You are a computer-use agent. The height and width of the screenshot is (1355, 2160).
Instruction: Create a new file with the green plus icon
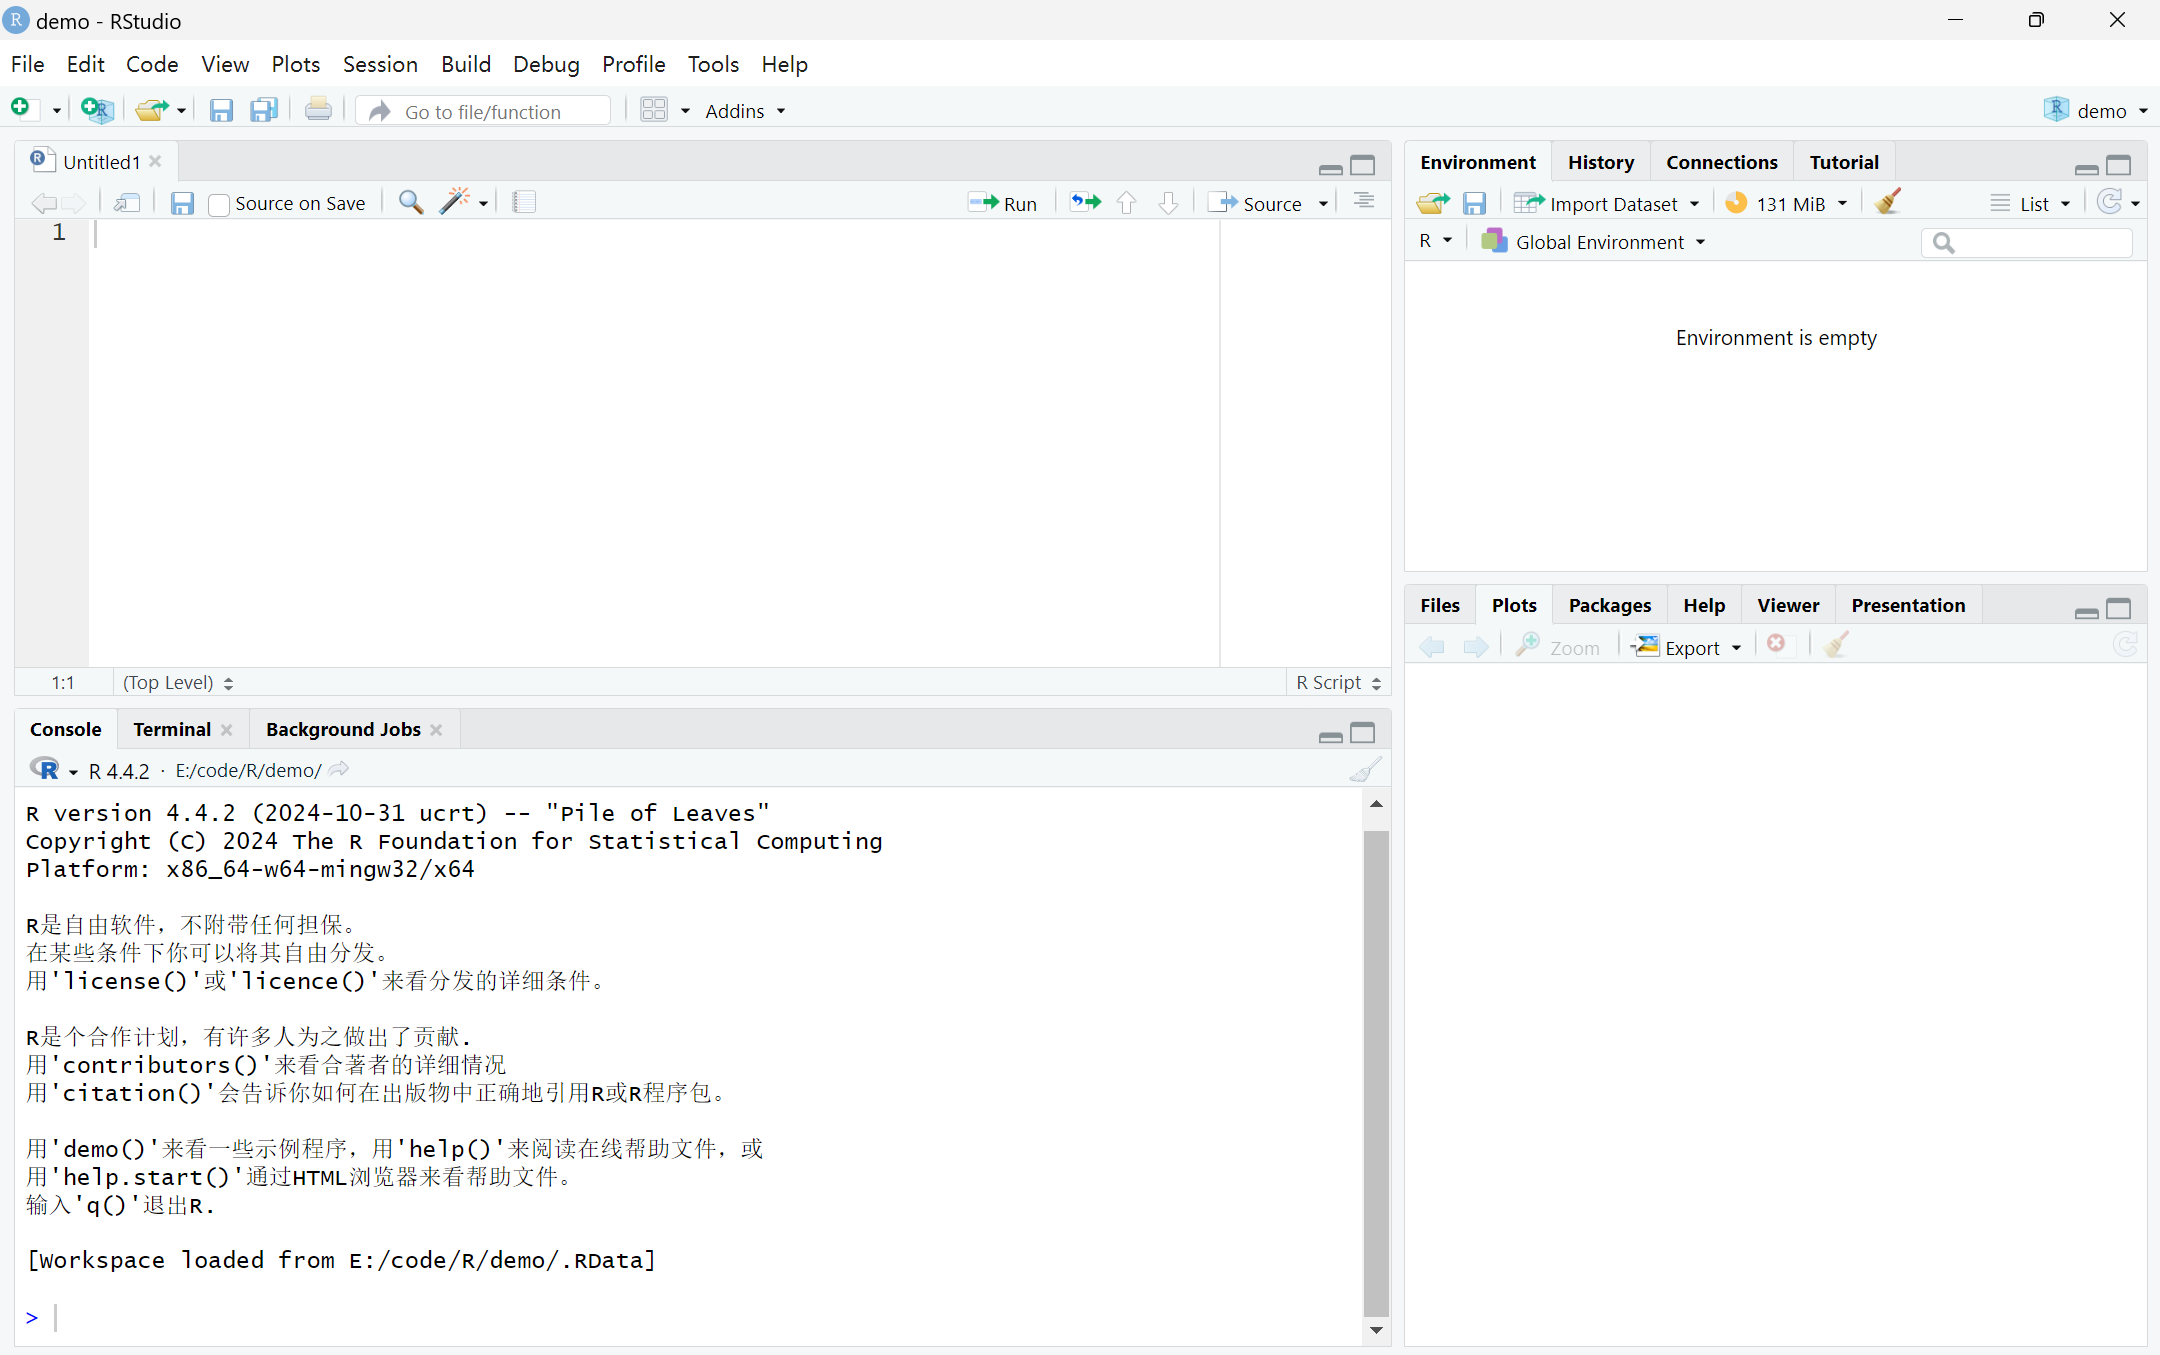click(21, 109)
